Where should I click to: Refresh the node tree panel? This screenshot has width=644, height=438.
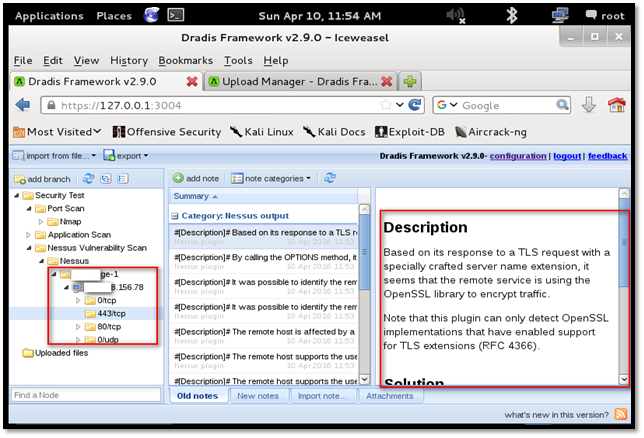pyautogui.click(x=89, y=178)
